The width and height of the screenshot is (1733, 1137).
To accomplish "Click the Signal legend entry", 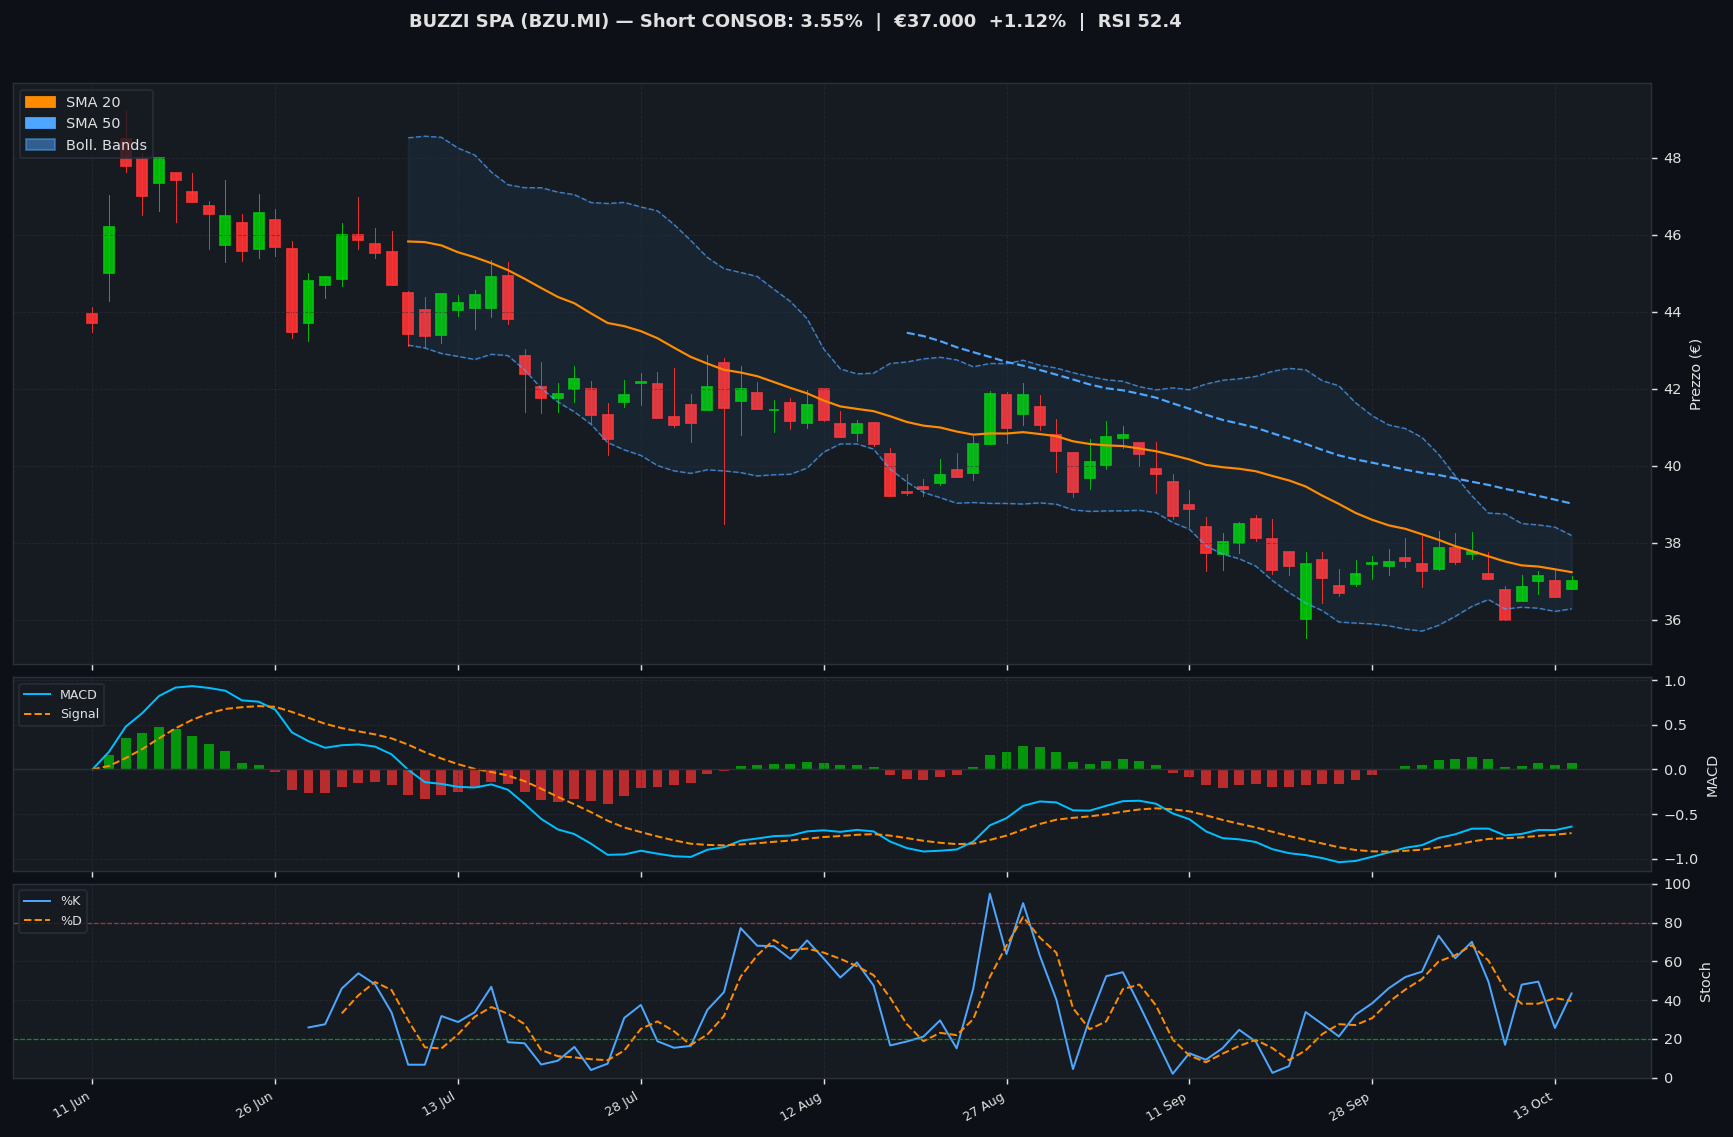I will coord(62,714).
